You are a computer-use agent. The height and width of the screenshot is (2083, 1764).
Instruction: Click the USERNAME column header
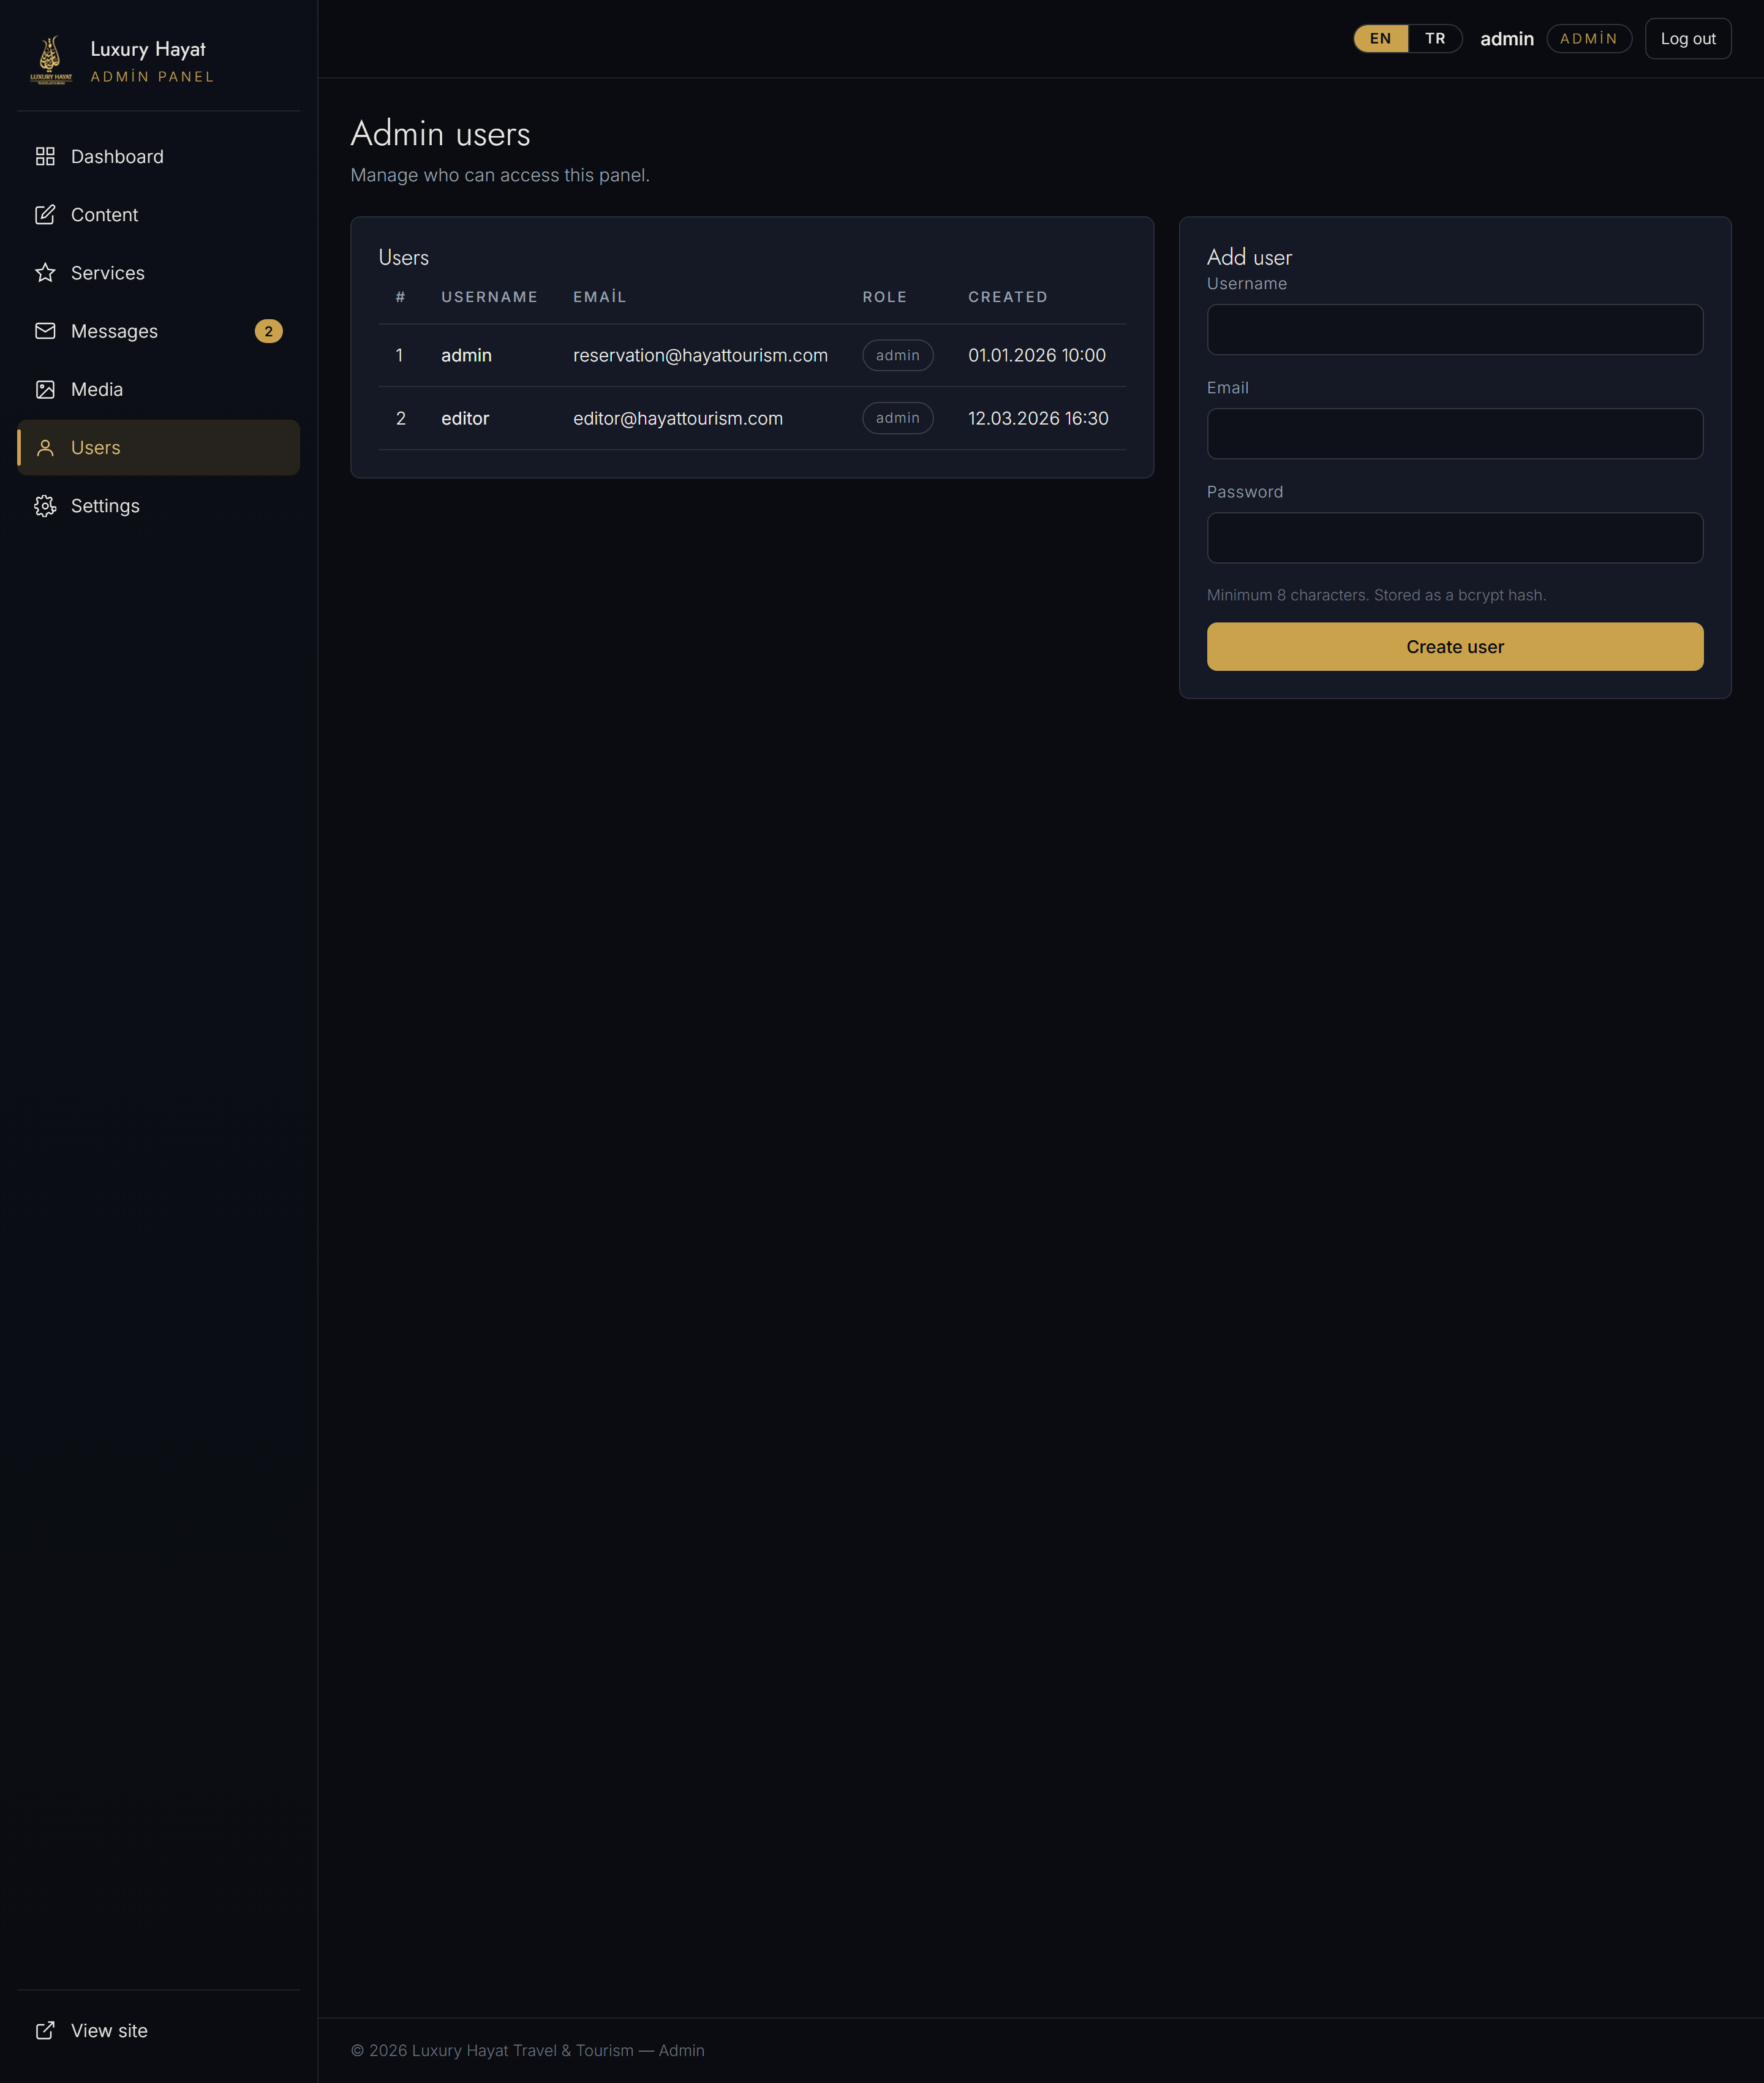click(490, 297)
